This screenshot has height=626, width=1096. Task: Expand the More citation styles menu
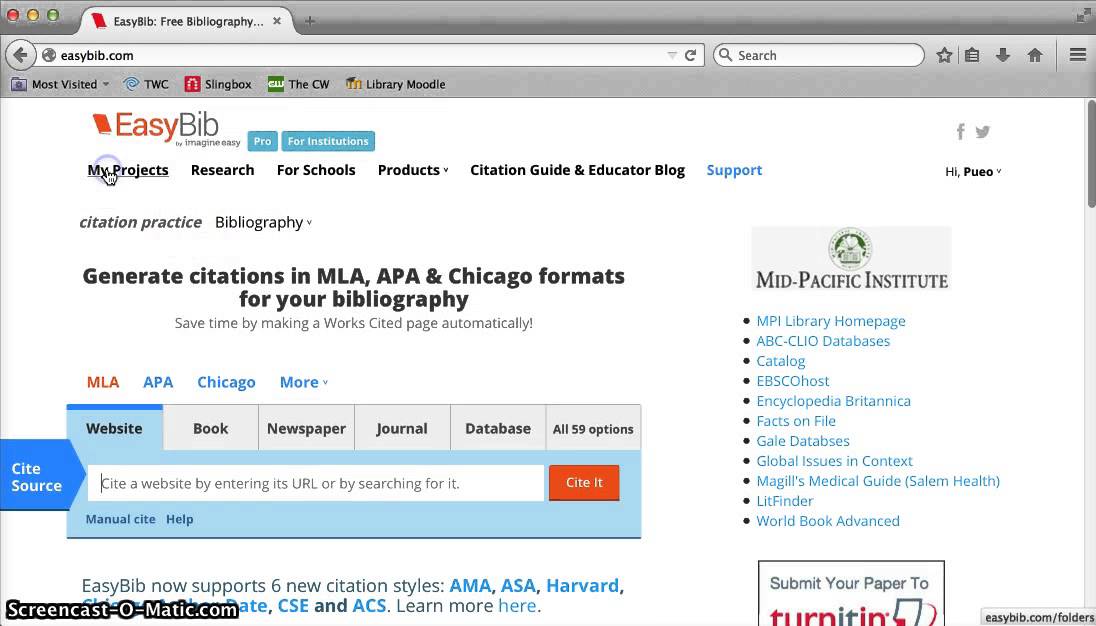304,382
